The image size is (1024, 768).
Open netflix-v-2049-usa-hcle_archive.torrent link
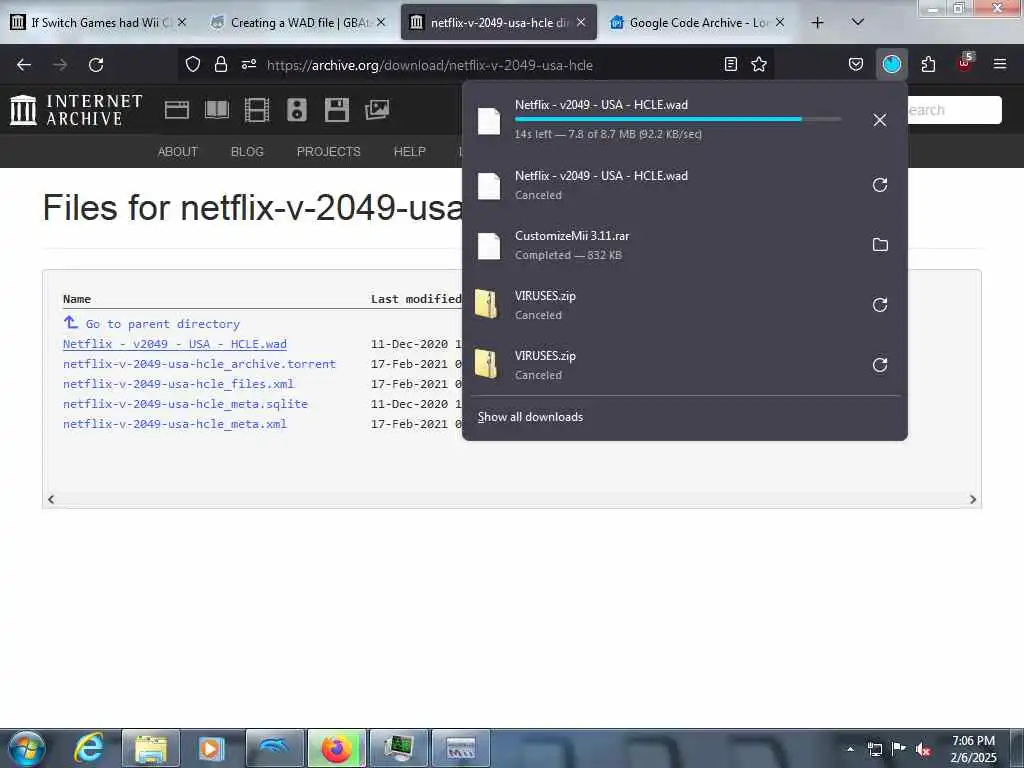pos(199,364)
